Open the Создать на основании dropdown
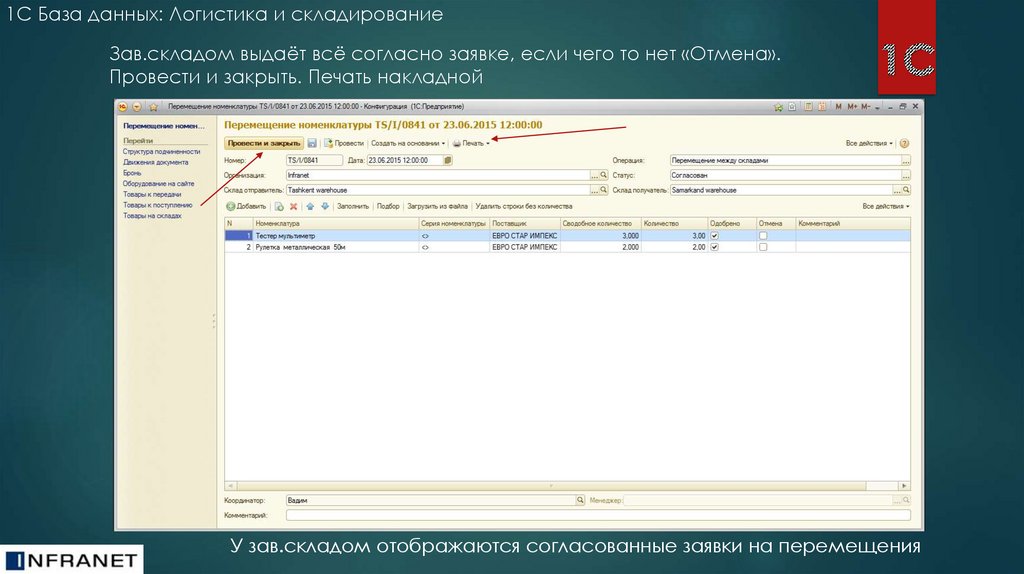1024x574 pixels. pos(408,143)
